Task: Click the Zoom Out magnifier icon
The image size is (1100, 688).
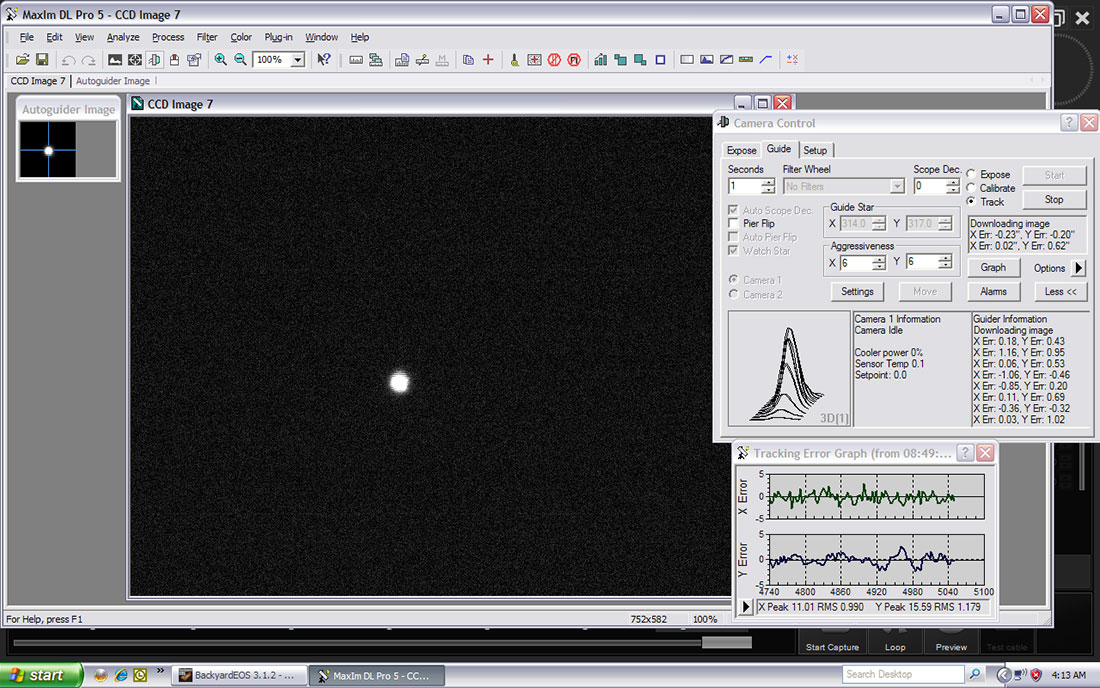Action: [x=240, y=60]
